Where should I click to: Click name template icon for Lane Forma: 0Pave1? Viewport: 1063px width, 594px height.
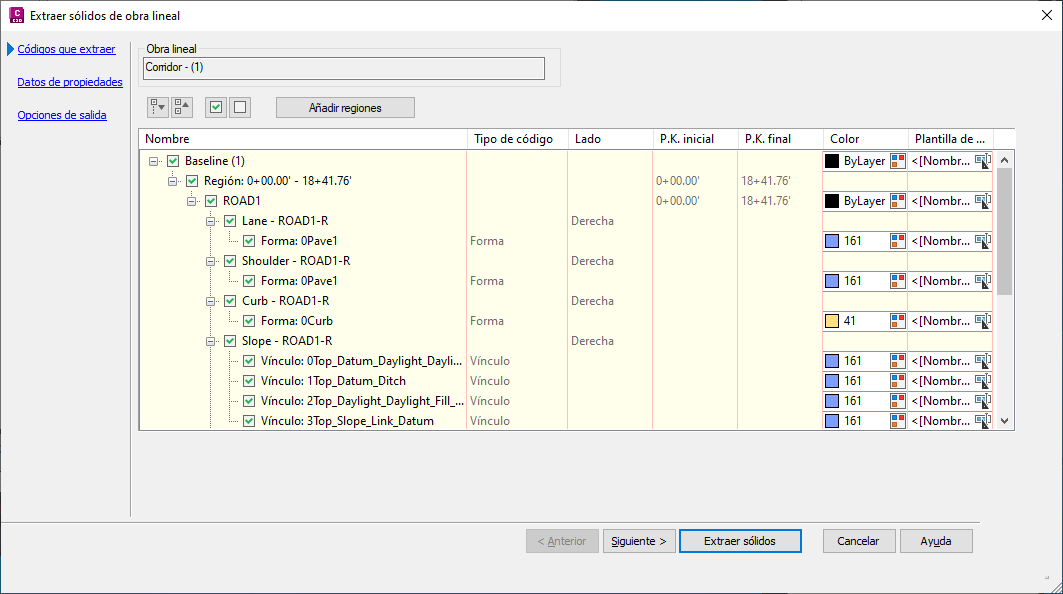[983, 241]
